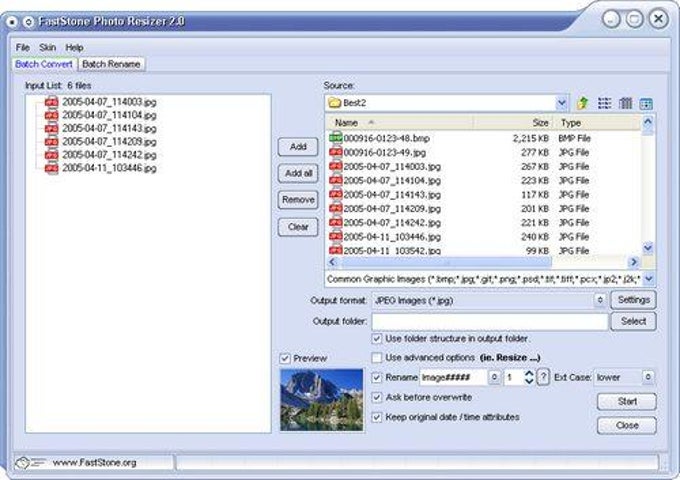Image resolution: width=680 pixels, height=480 pixels.
Task: Expand the Best2 source folder dropdown
Action: 561,103
